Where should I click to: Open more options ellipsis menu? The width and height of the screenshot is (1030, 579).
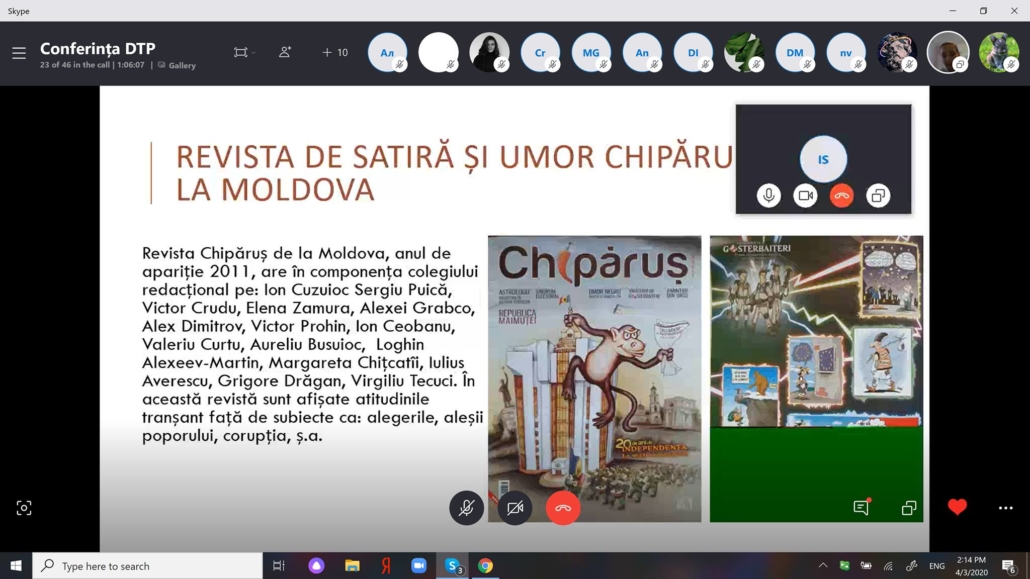click(1006, 508)
